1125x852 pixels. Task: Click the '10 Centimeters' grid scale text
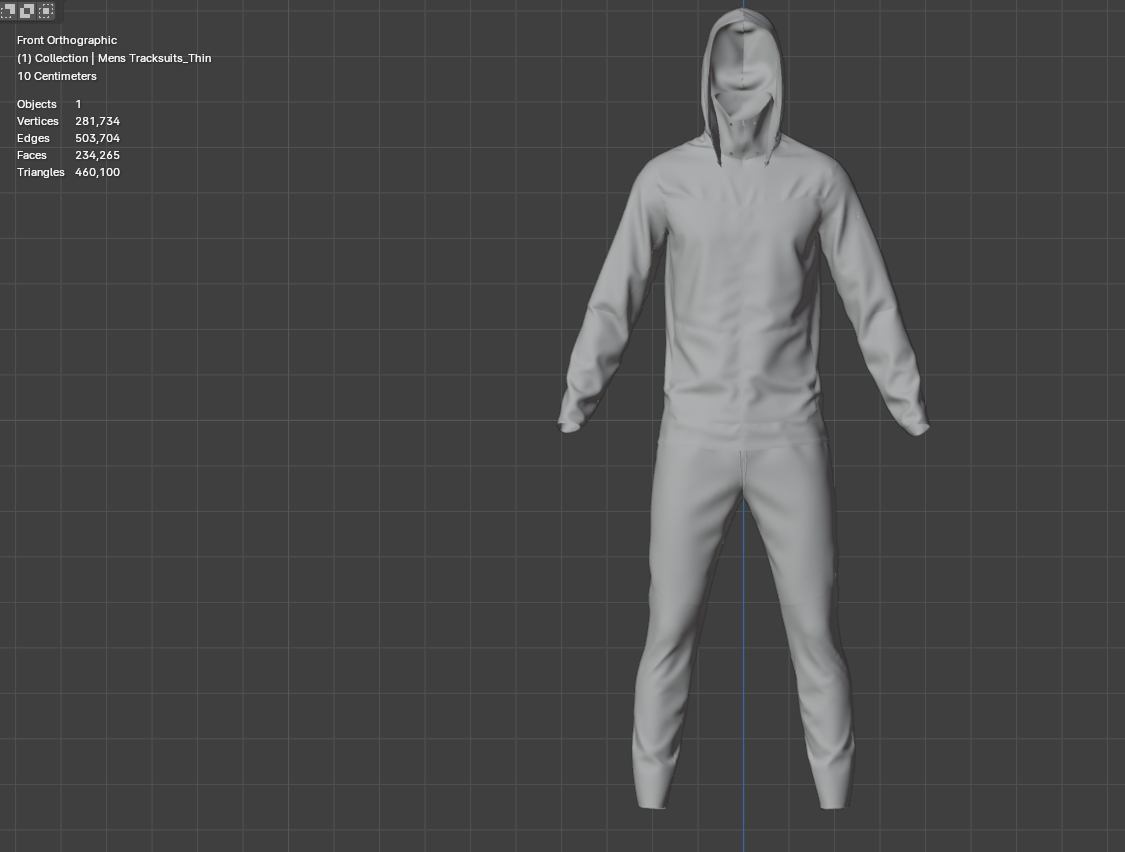[57, 76]
